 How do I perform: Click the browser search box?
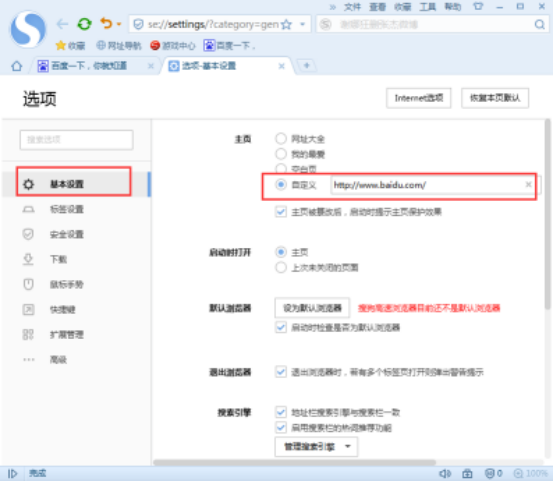click(433, 24)
